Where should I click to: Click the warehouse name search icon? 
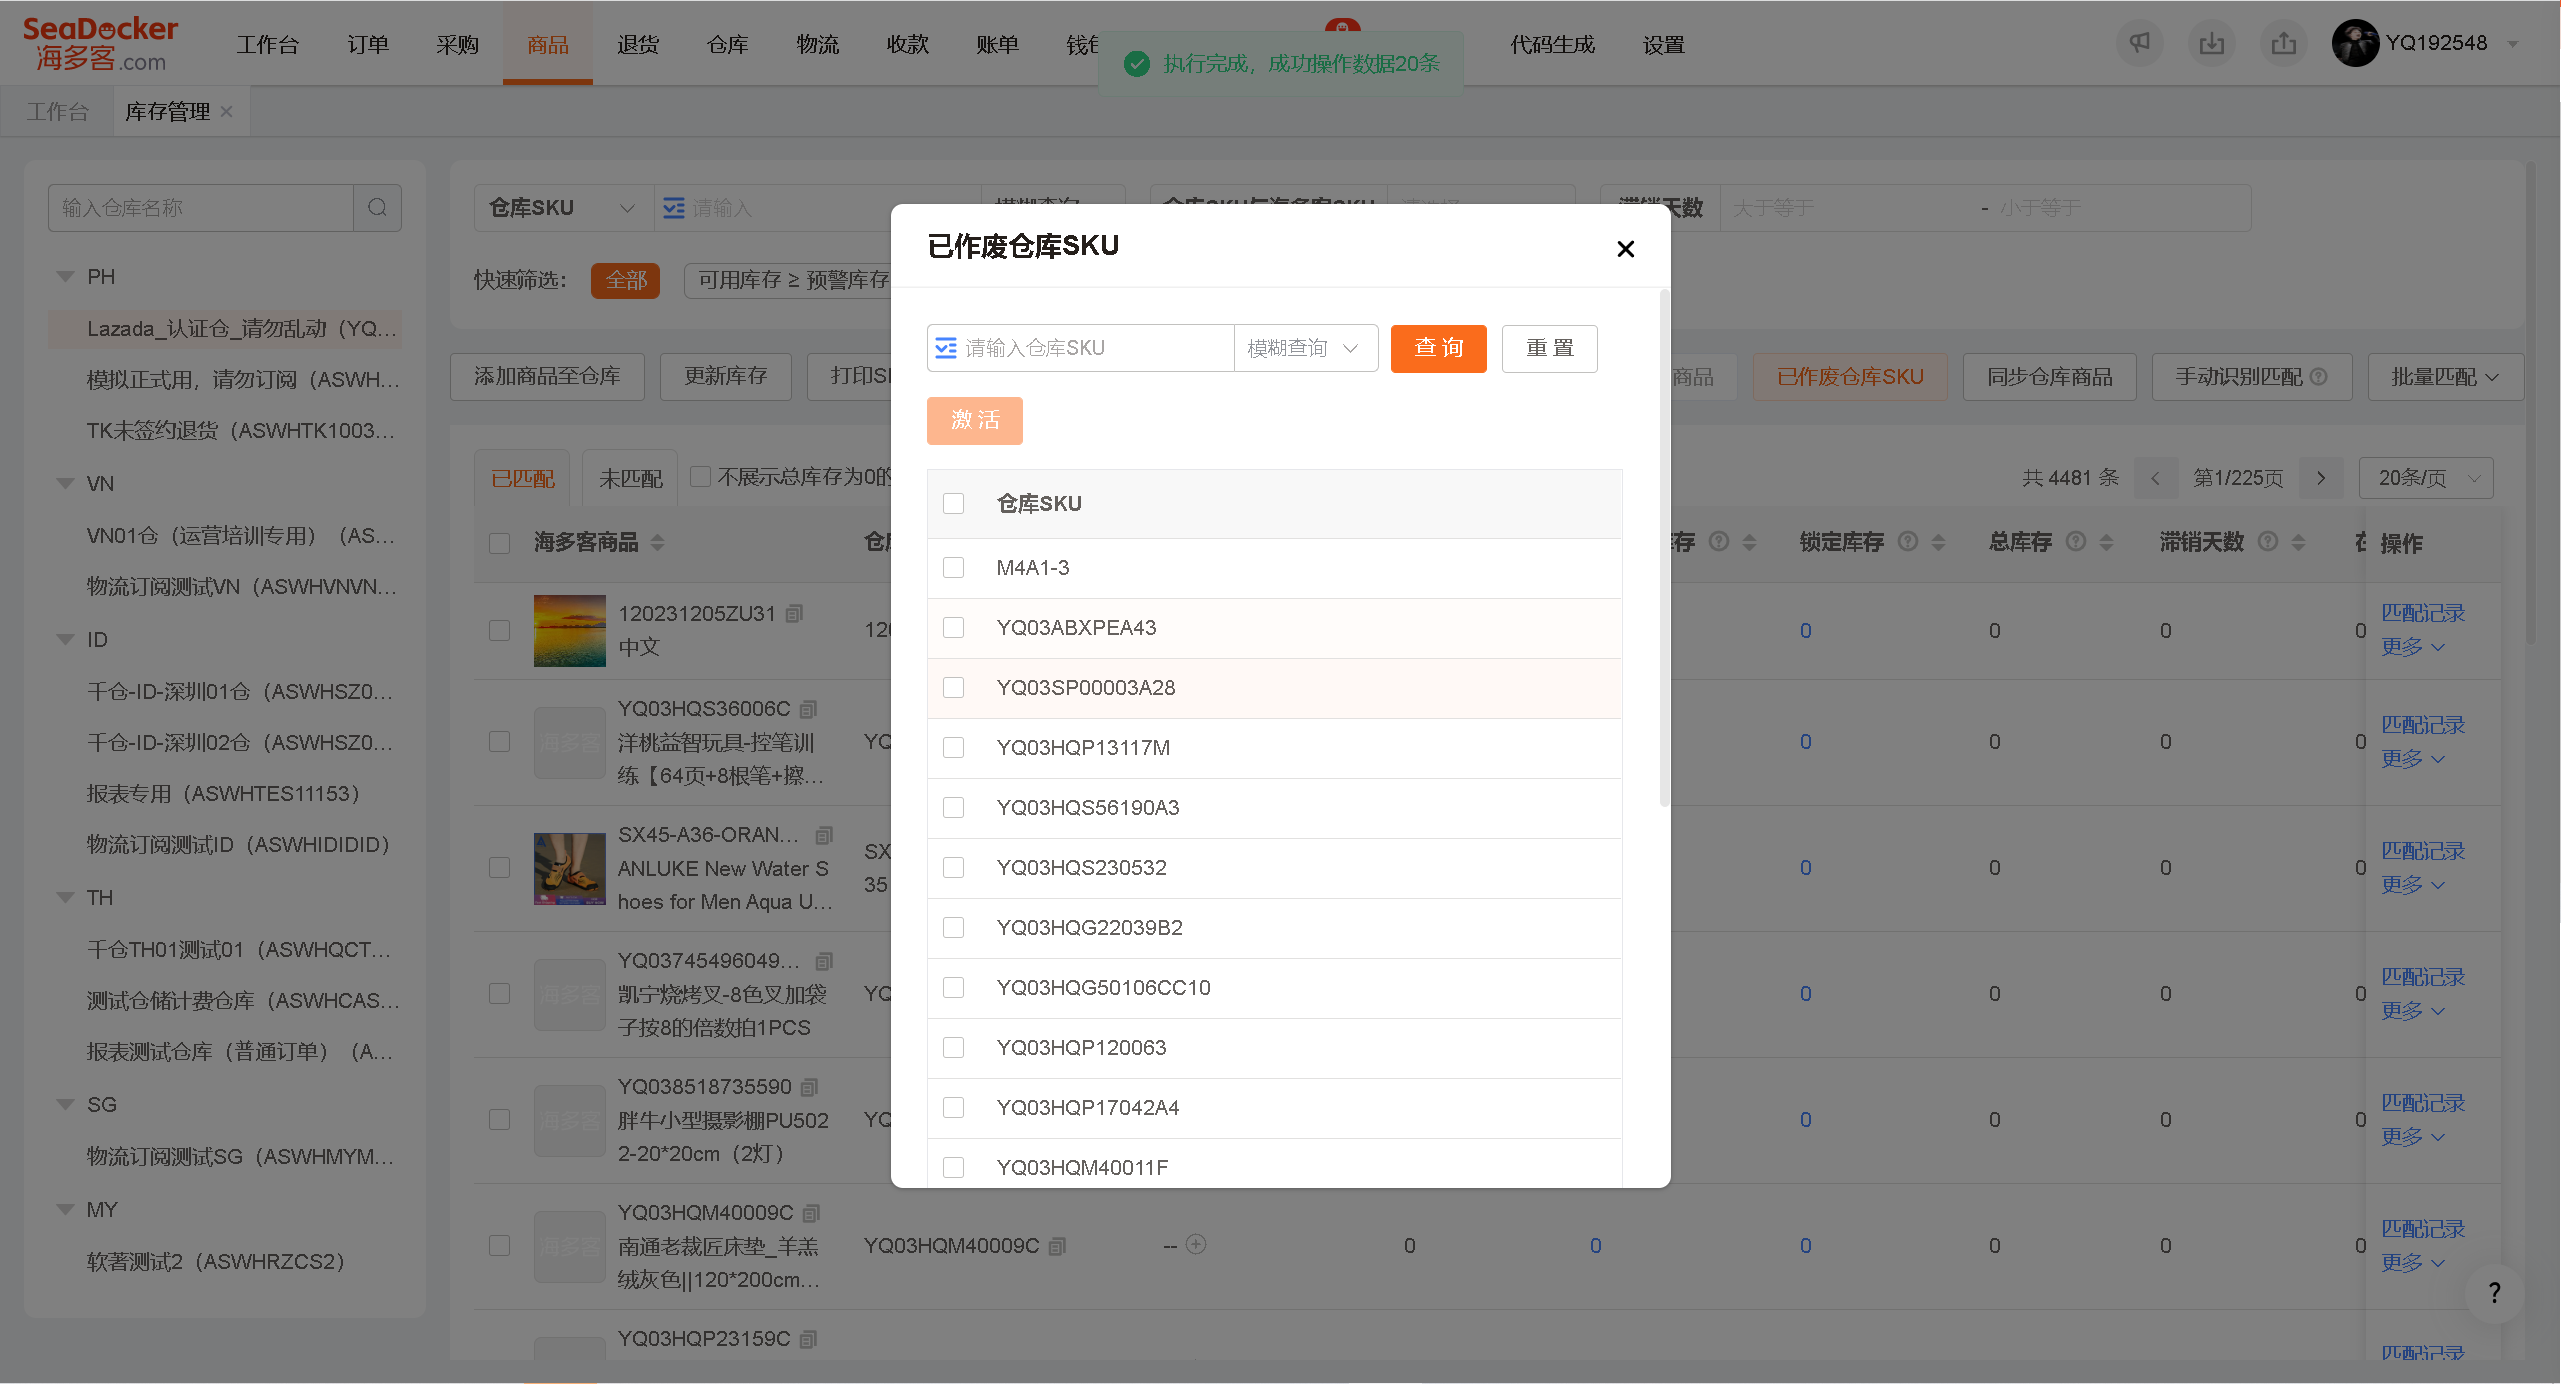pyautogui.click(x=377, y=208)
